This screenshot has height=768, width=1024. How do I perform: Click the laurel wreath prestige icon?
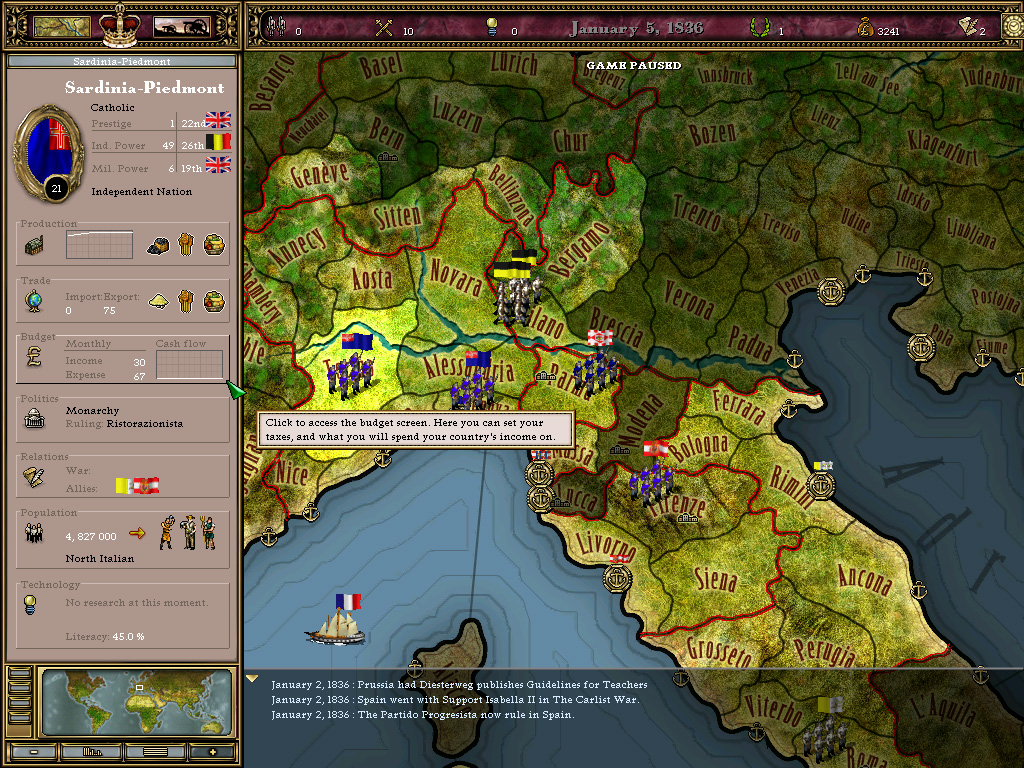760,27
